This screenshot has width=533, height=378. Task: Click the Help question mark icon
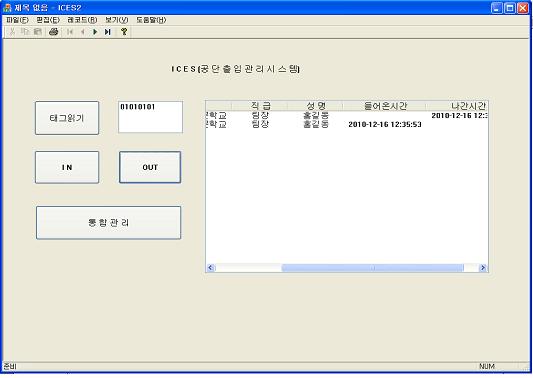point(124,32)
